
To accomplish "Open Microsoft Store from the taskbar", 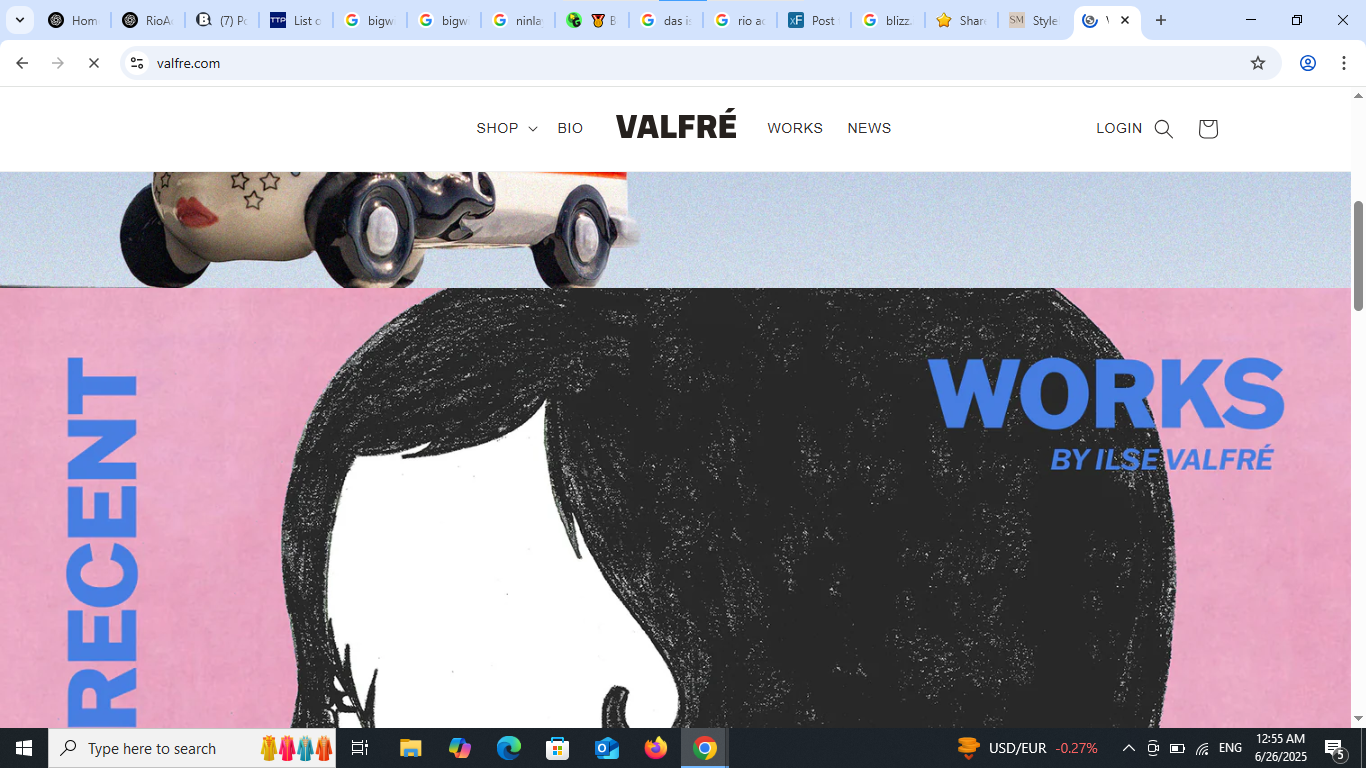I will pos(558,748).
